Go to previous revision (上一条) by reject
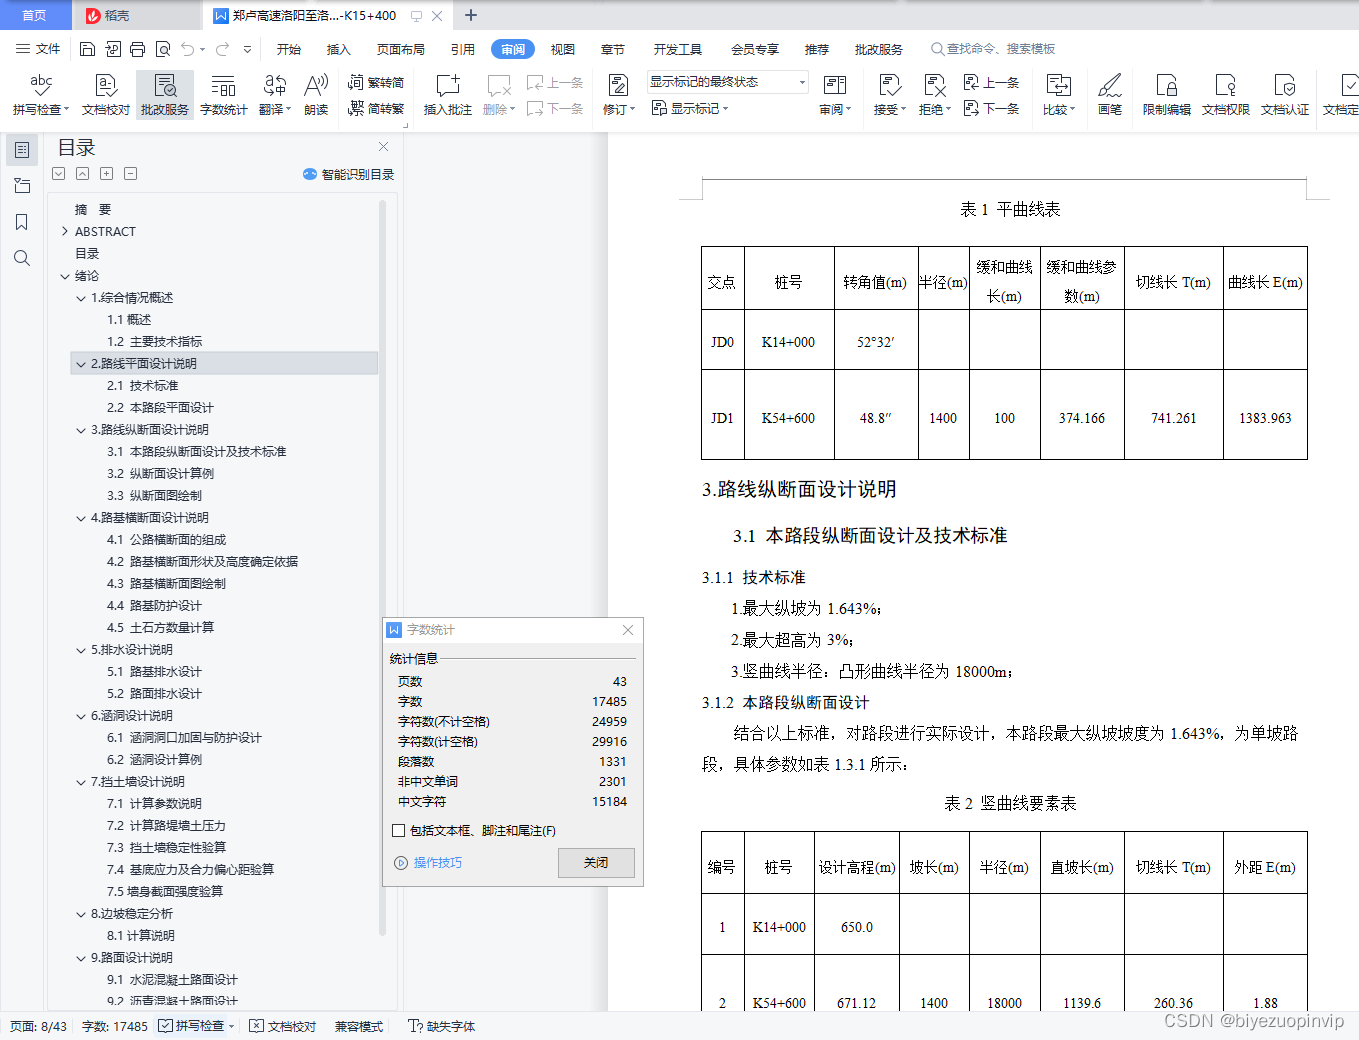The height and width of the screenshot is (1040, 1359). tap(991, 82)
